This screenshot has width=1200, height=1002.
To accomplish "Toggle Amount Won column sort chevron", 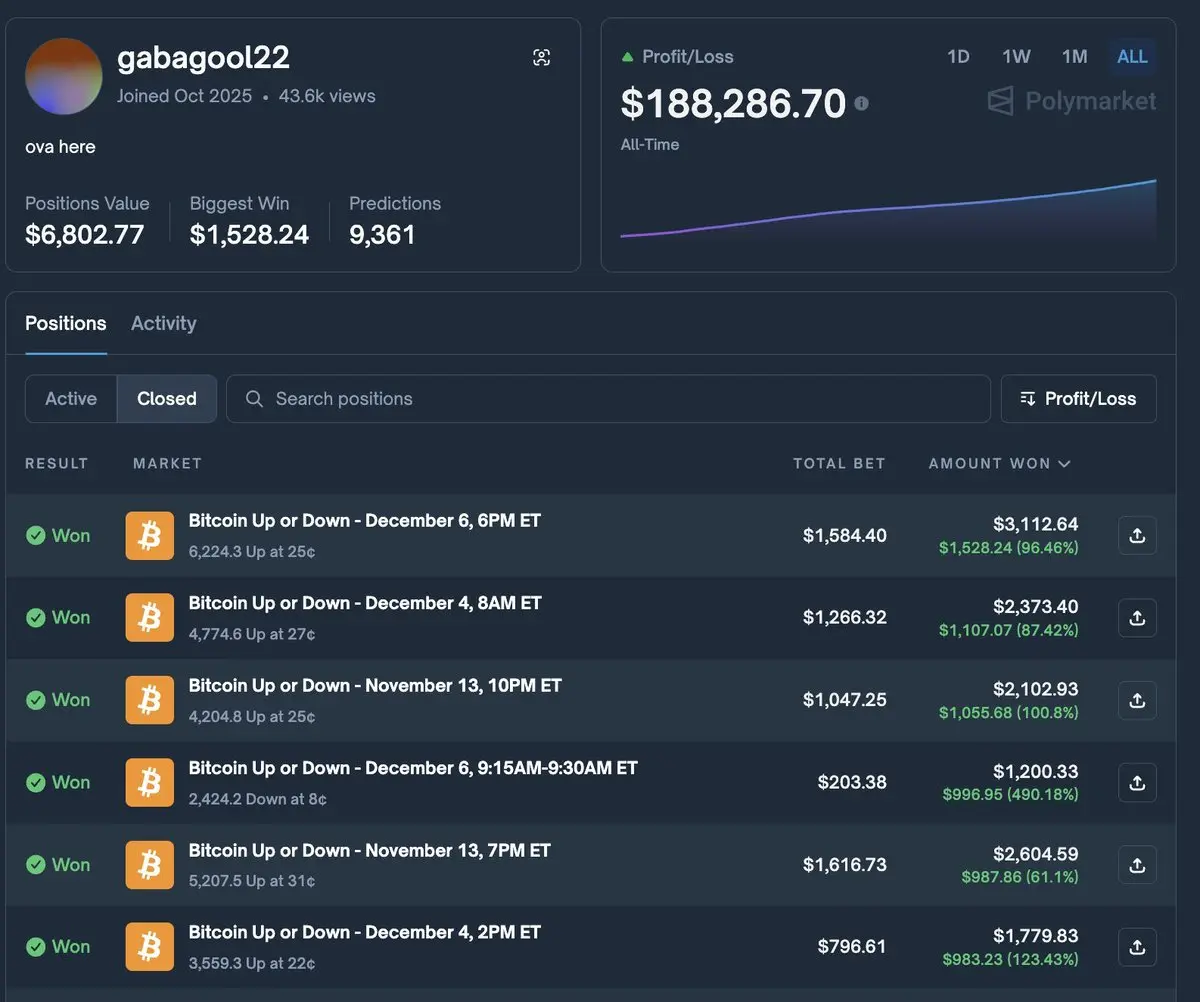I will (x=1064, y=463).
